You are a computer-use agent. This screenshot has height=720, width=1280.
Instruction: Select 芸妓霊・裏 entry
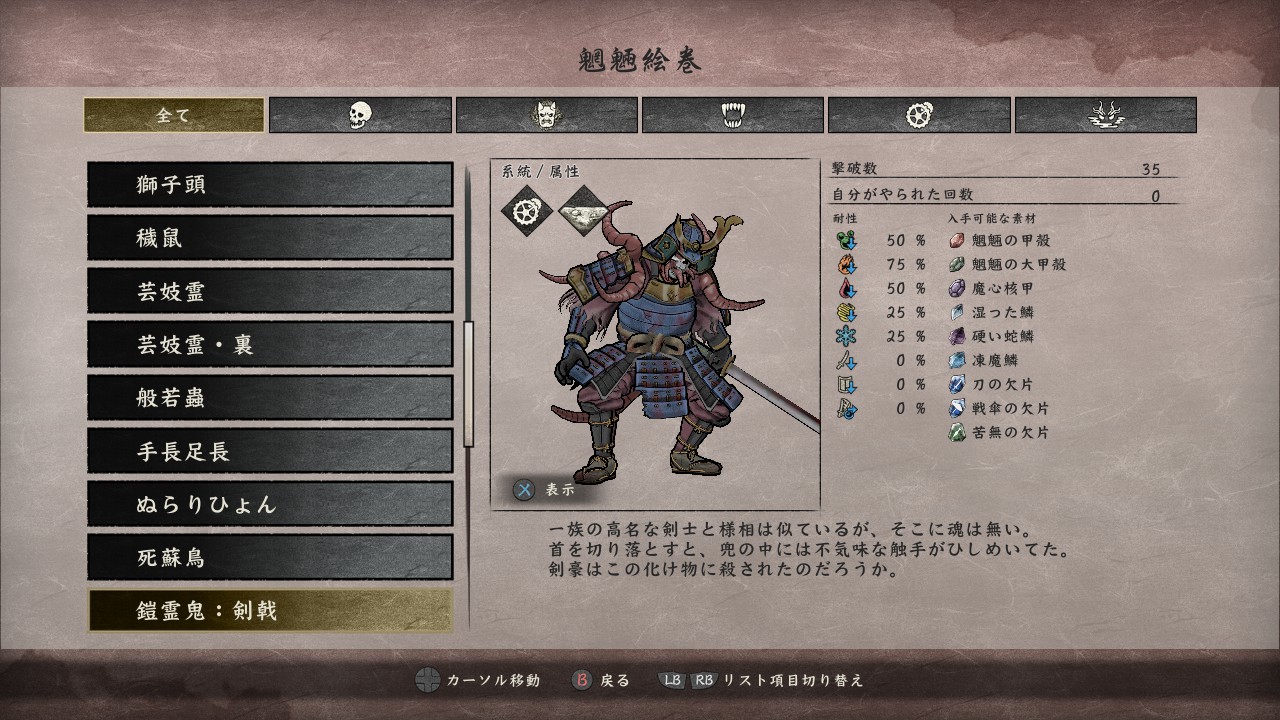[270, 344]
